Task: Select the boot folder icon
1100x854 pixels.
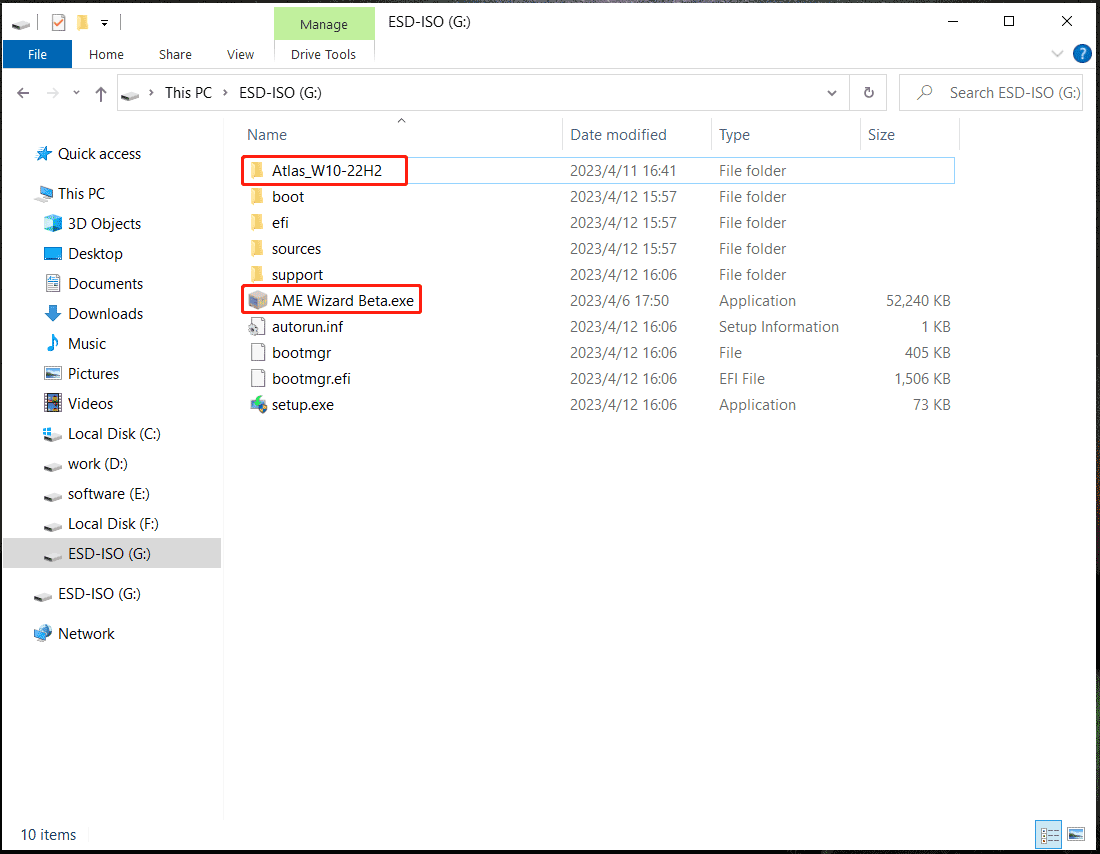Action: click(x=257, y=196)
